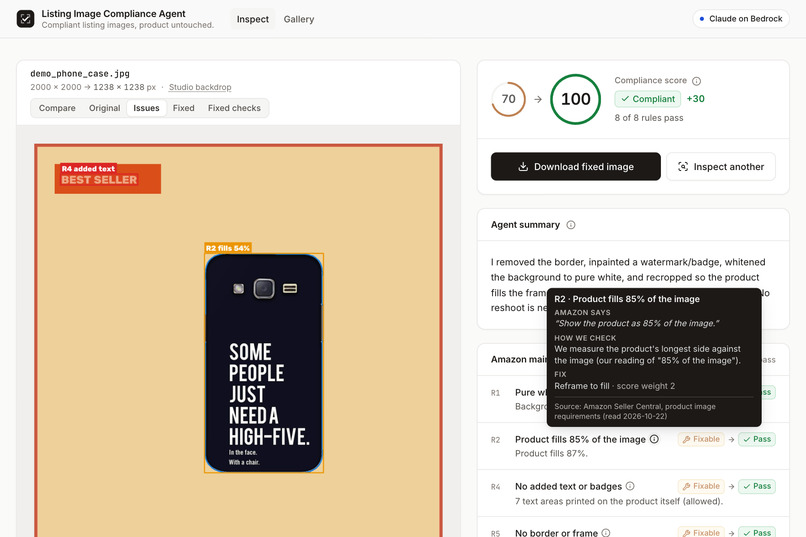Click the +30 score change value

(x=695, y=99)
